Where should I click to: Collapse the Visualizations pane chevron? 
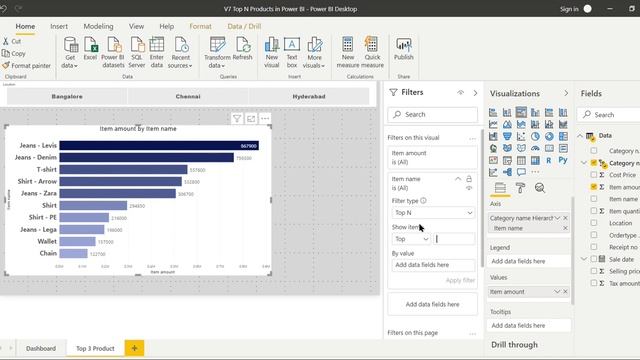pos(566,93)
